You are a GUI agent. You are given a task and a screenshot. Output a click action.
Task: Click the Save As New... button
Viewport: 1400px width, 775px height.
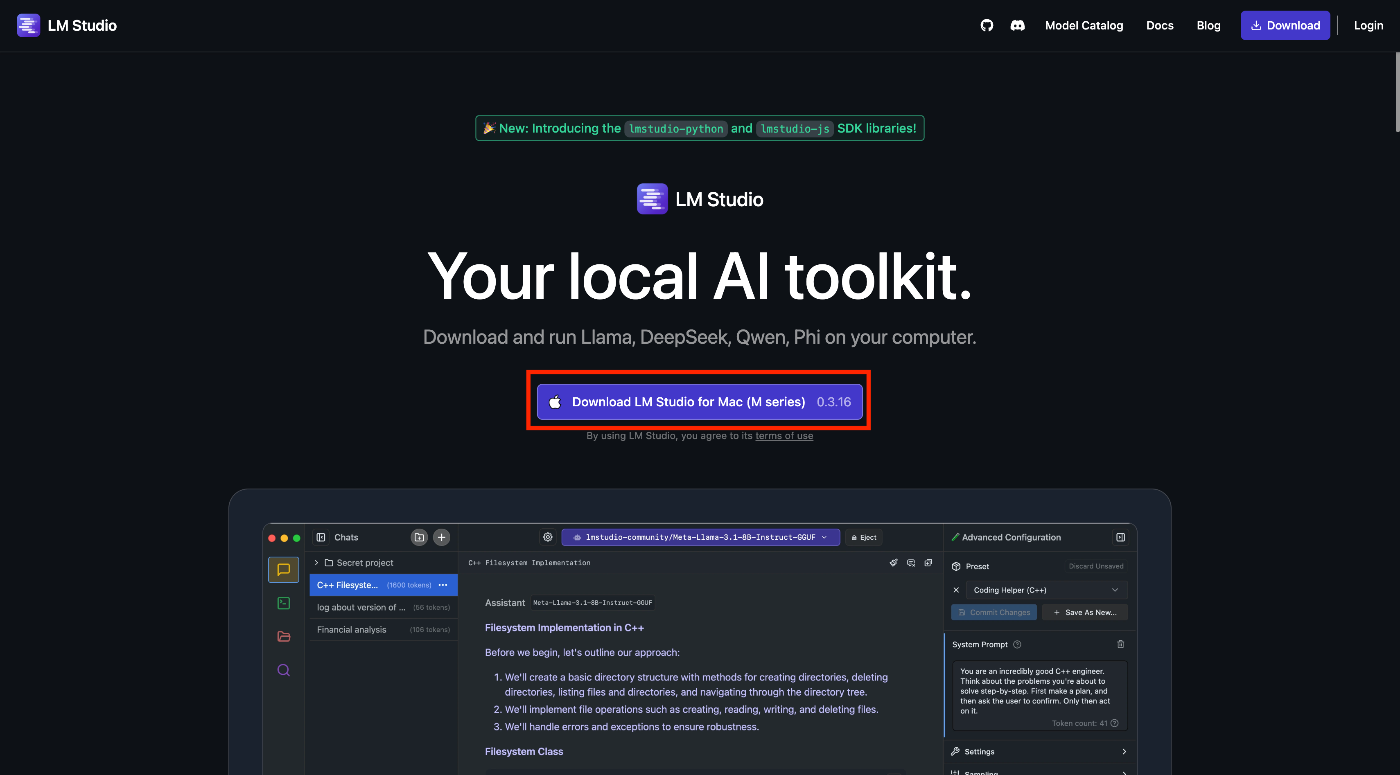click(x=1085, y=612)
